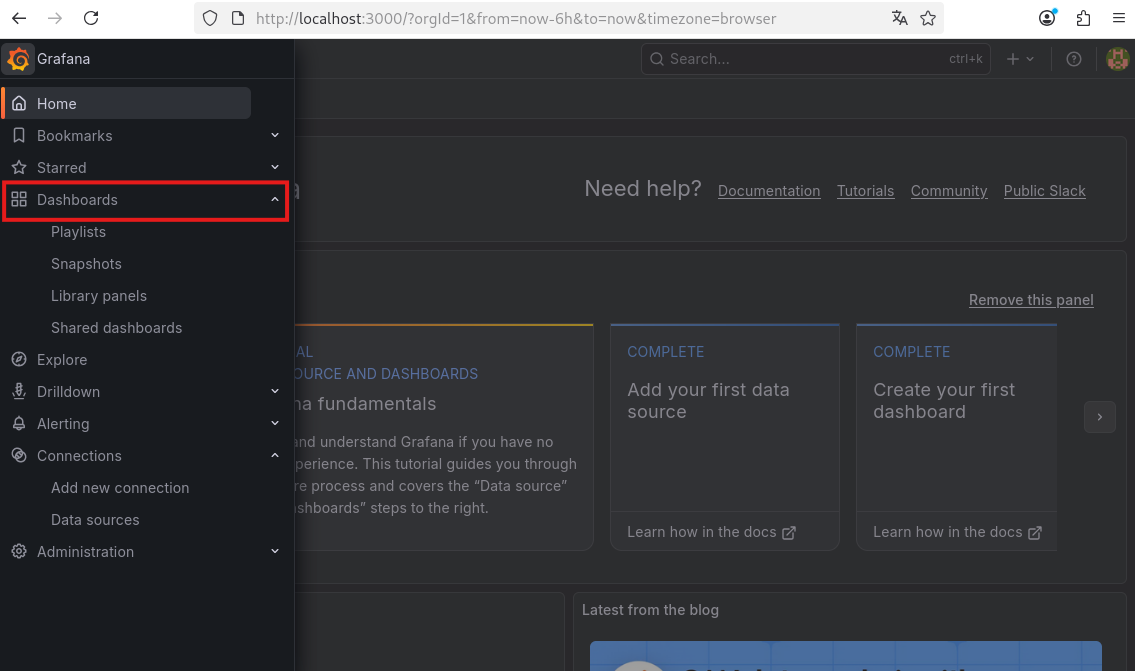Open Add your first data source card
Screen dimensions: 1135x671
pyautogui.click(x=725, y=436)
